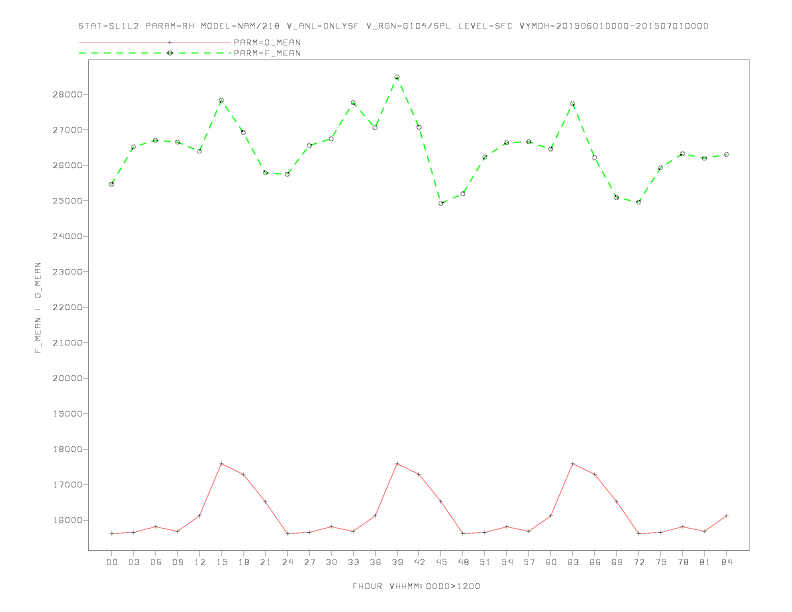Click the 24000 y-axis tick label
This screenshot has width=792, height=612.
[x=68, y=236]
